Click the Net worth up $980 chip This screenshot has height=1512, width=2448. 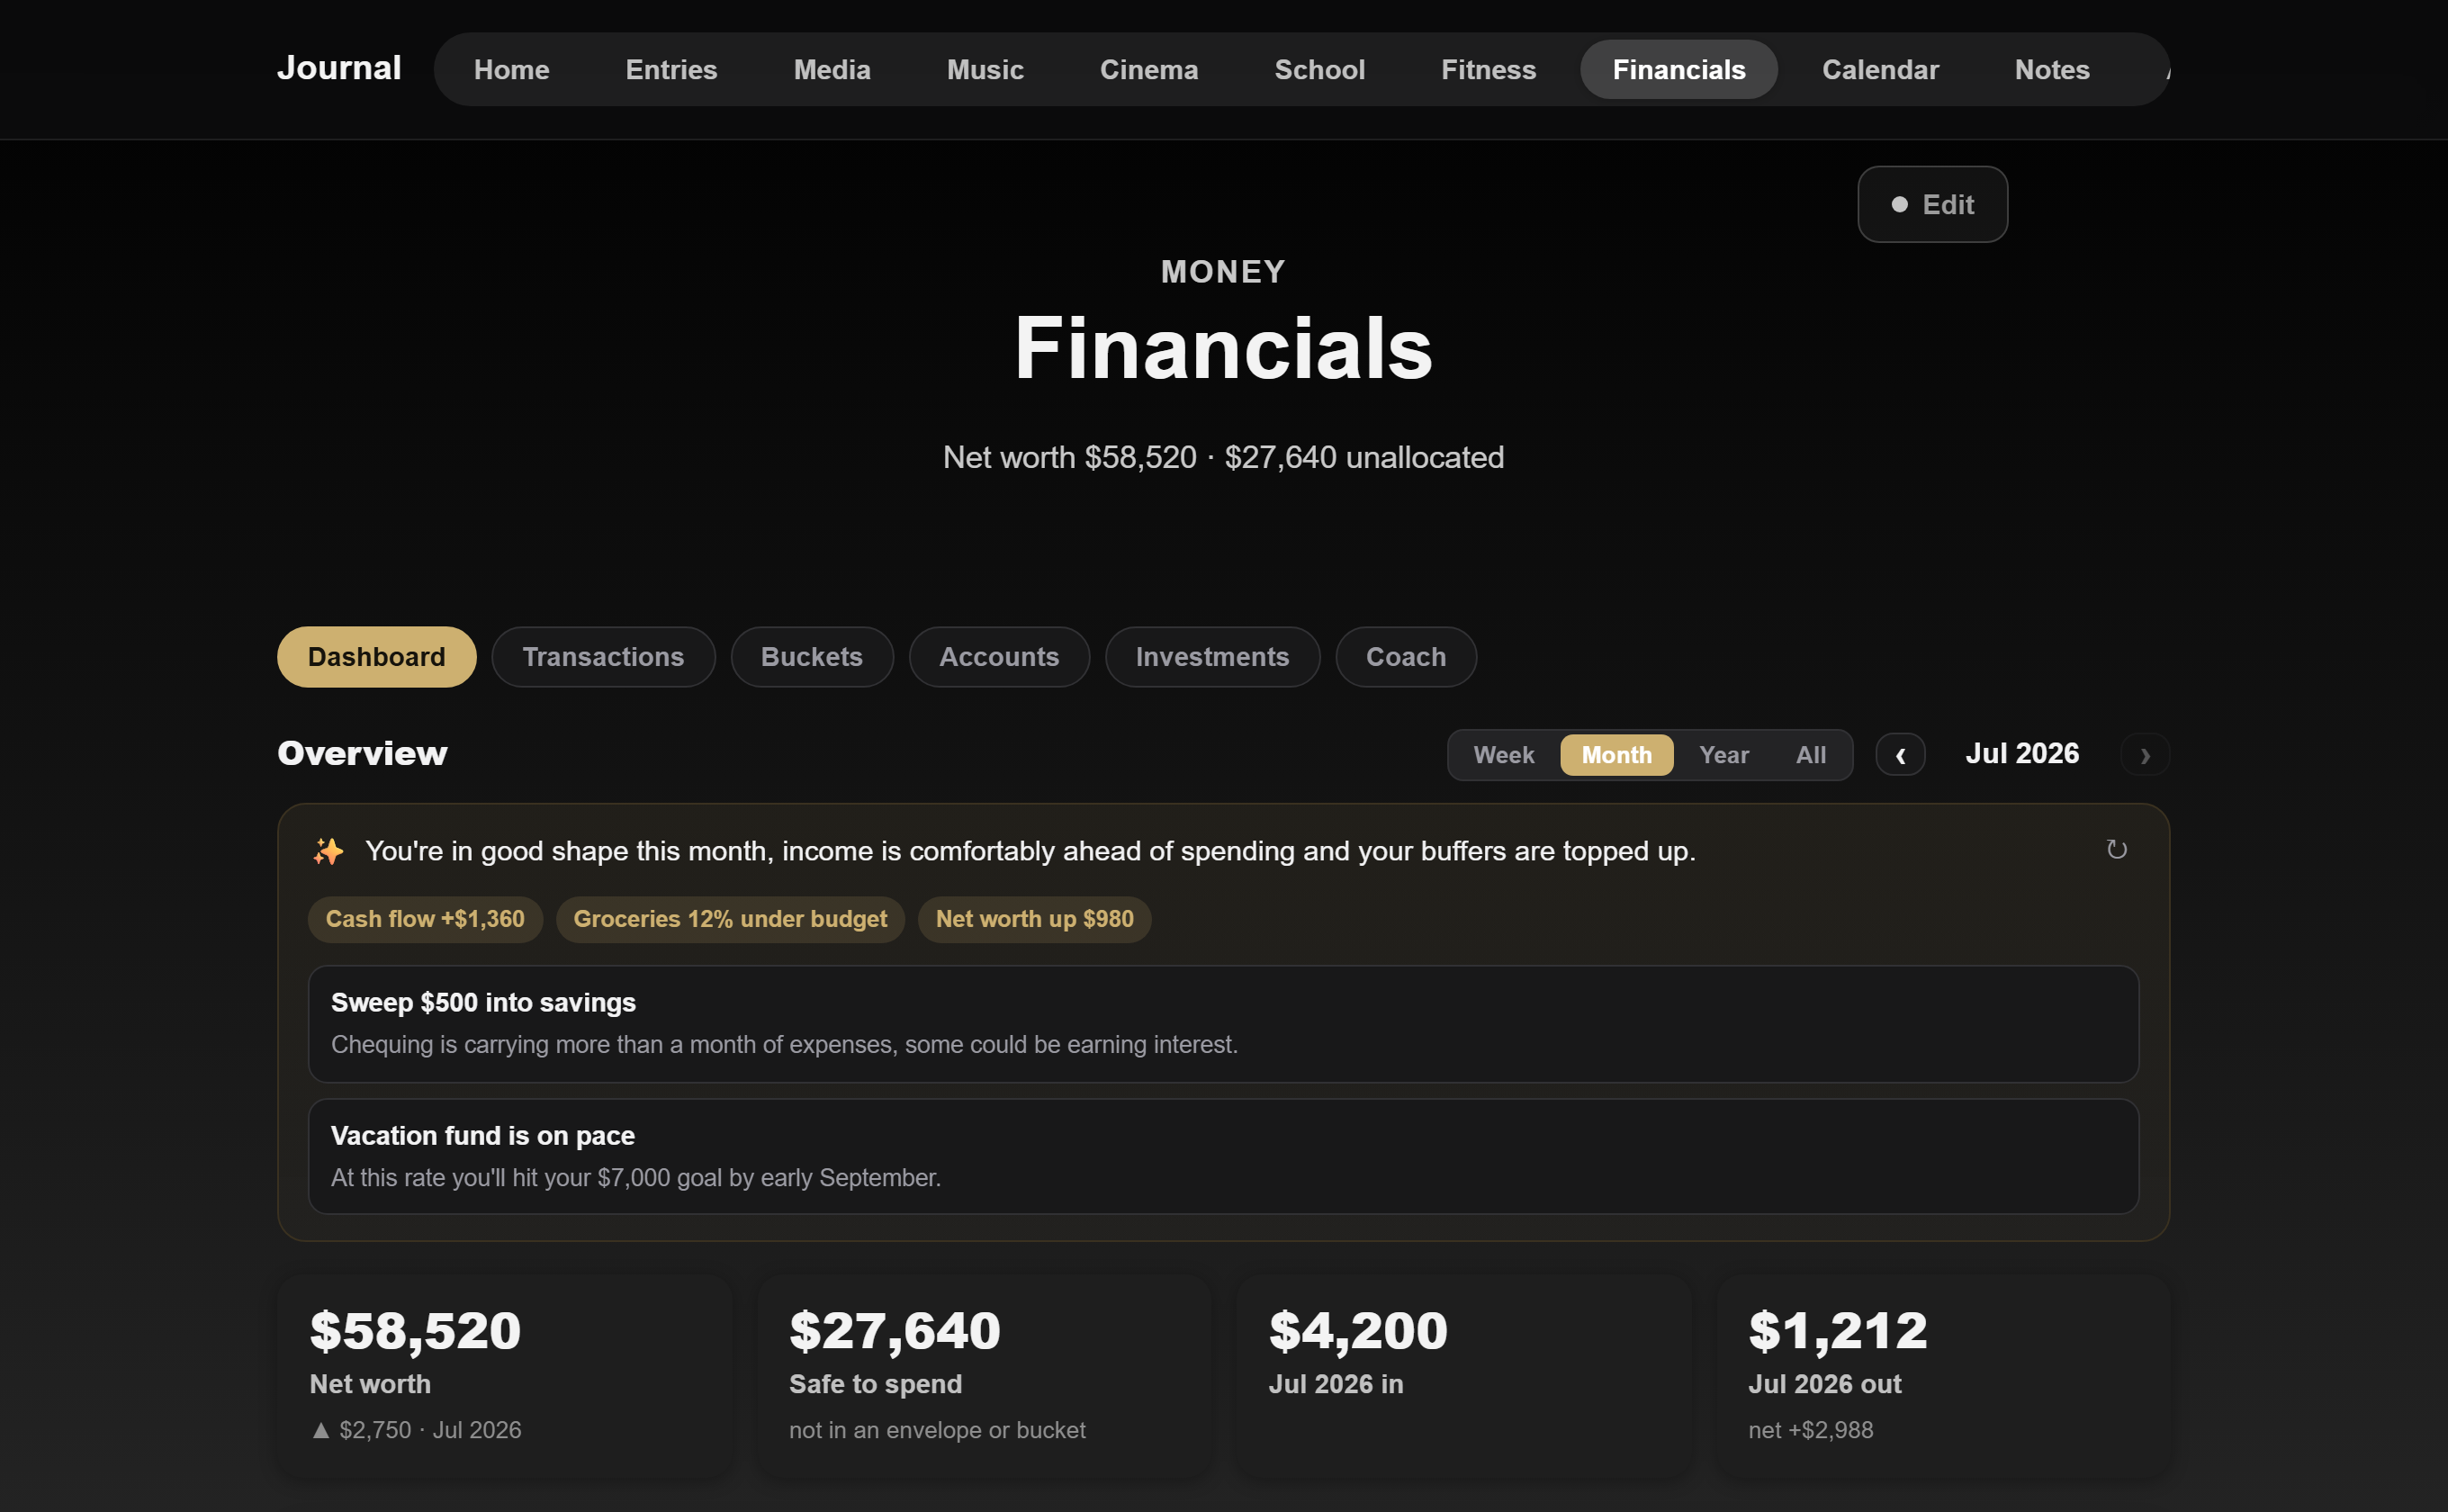click(x=1034, y=919)
